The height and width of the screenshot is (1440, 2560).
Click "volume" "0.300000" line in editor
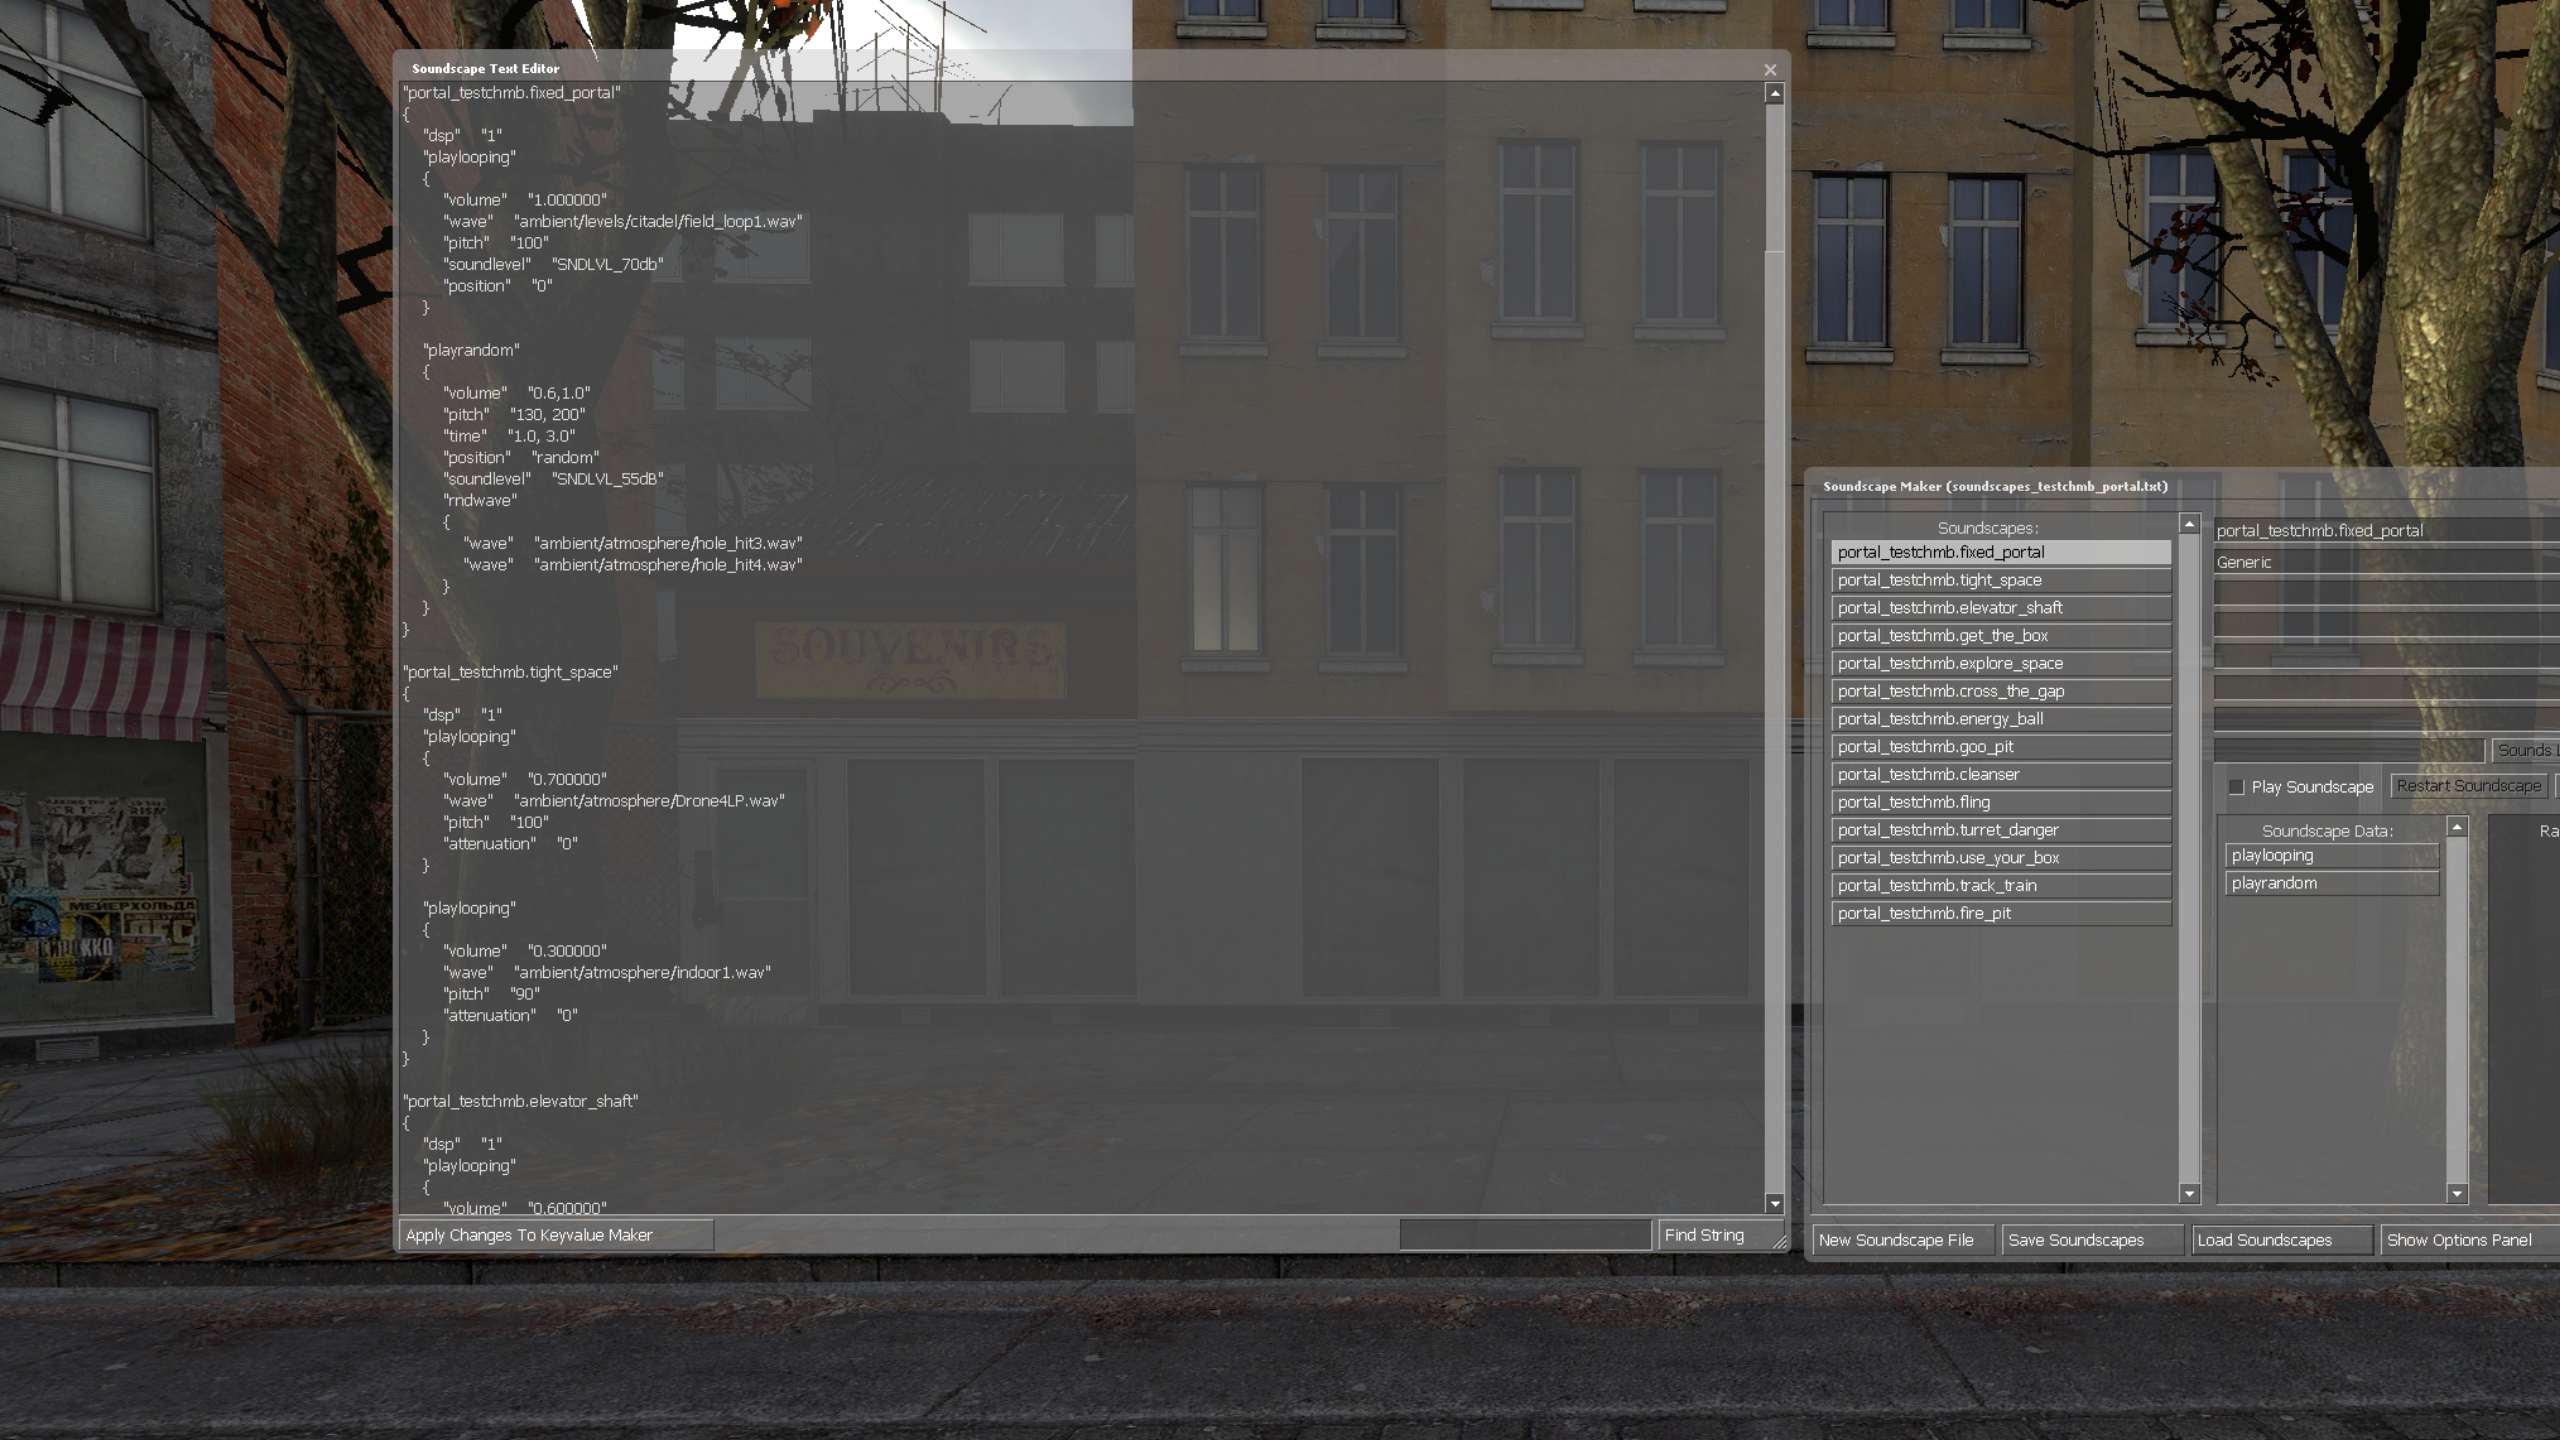[525, 951]
